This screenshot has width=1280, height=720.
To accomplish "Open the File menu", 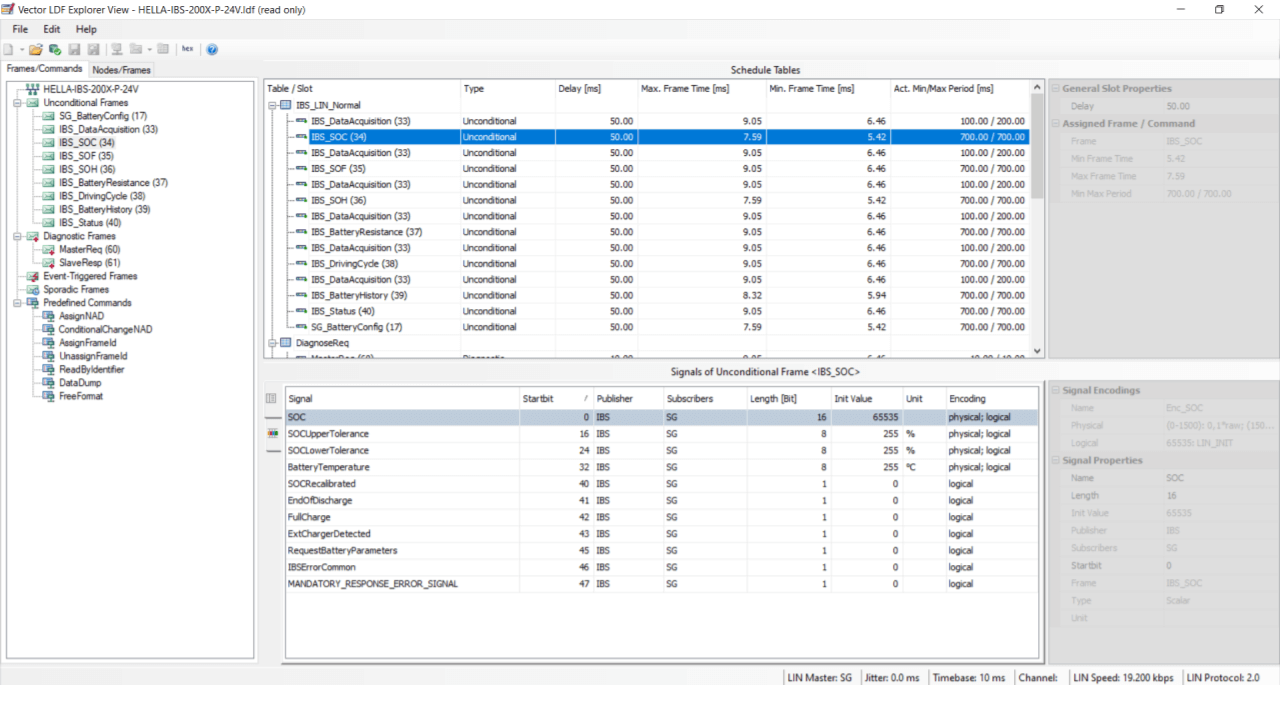I will [20, 29].
